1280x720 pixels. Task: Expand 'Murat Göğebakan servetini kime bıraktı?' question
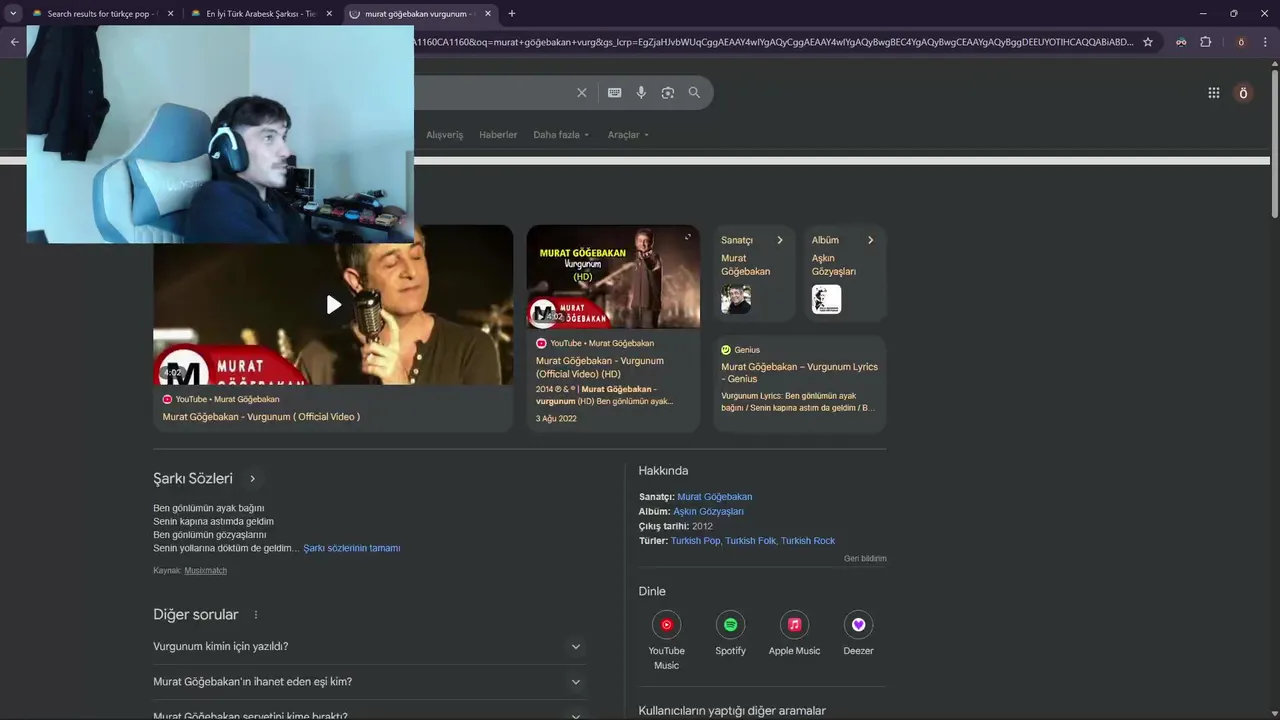tap(369, 713)
